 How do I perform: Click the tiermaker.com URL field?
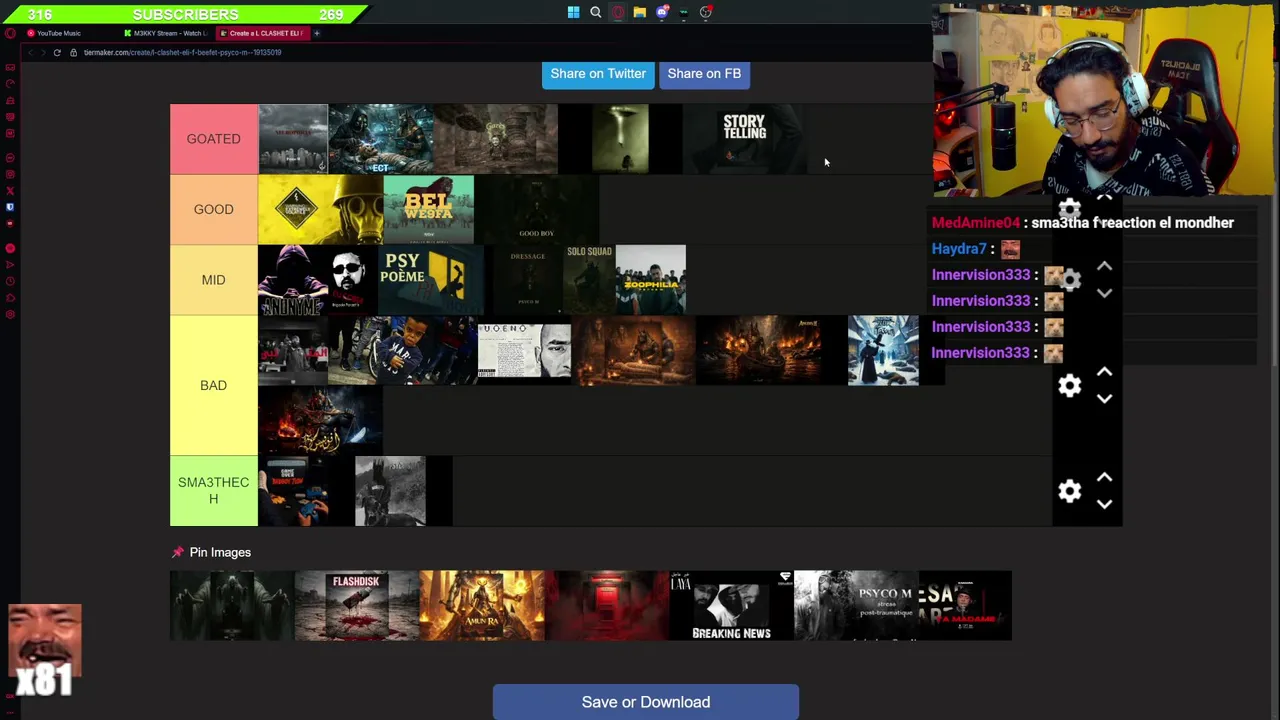click(x=183, y=52)
